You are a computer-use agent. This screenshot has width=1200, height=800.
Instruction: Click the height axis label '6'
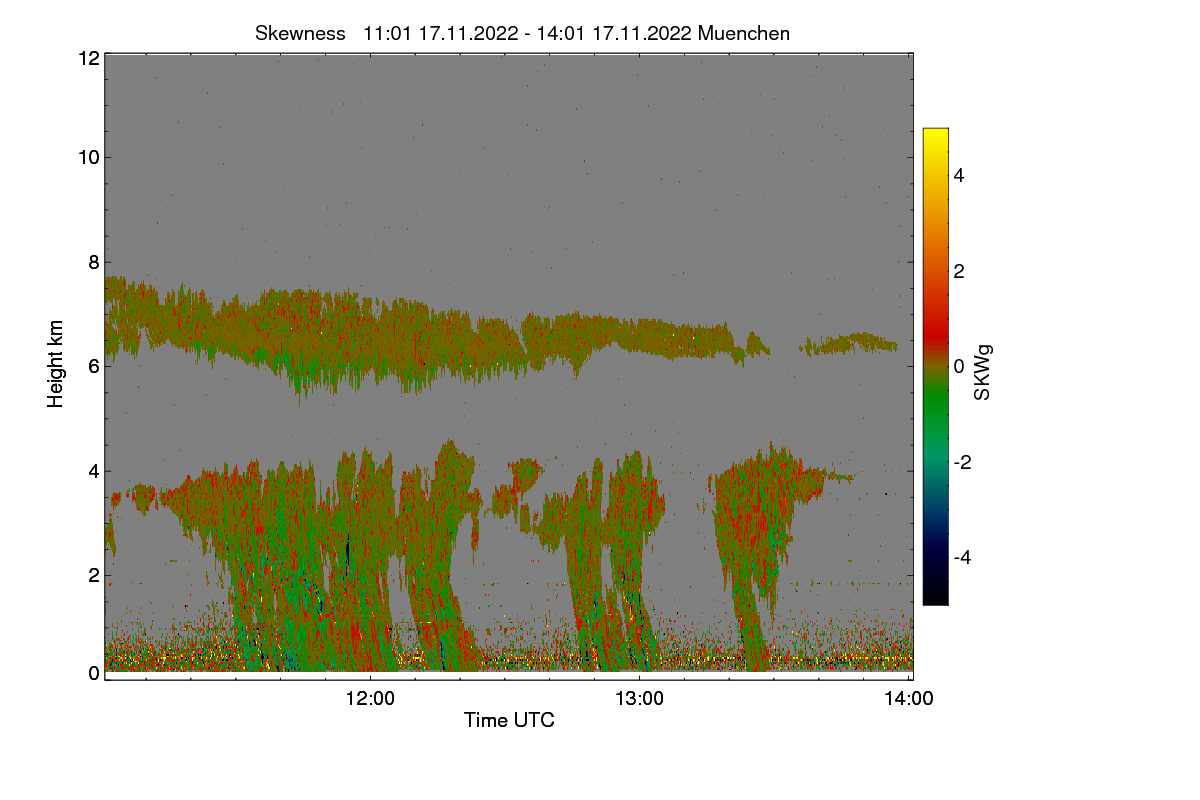click(x=93, y=366)
